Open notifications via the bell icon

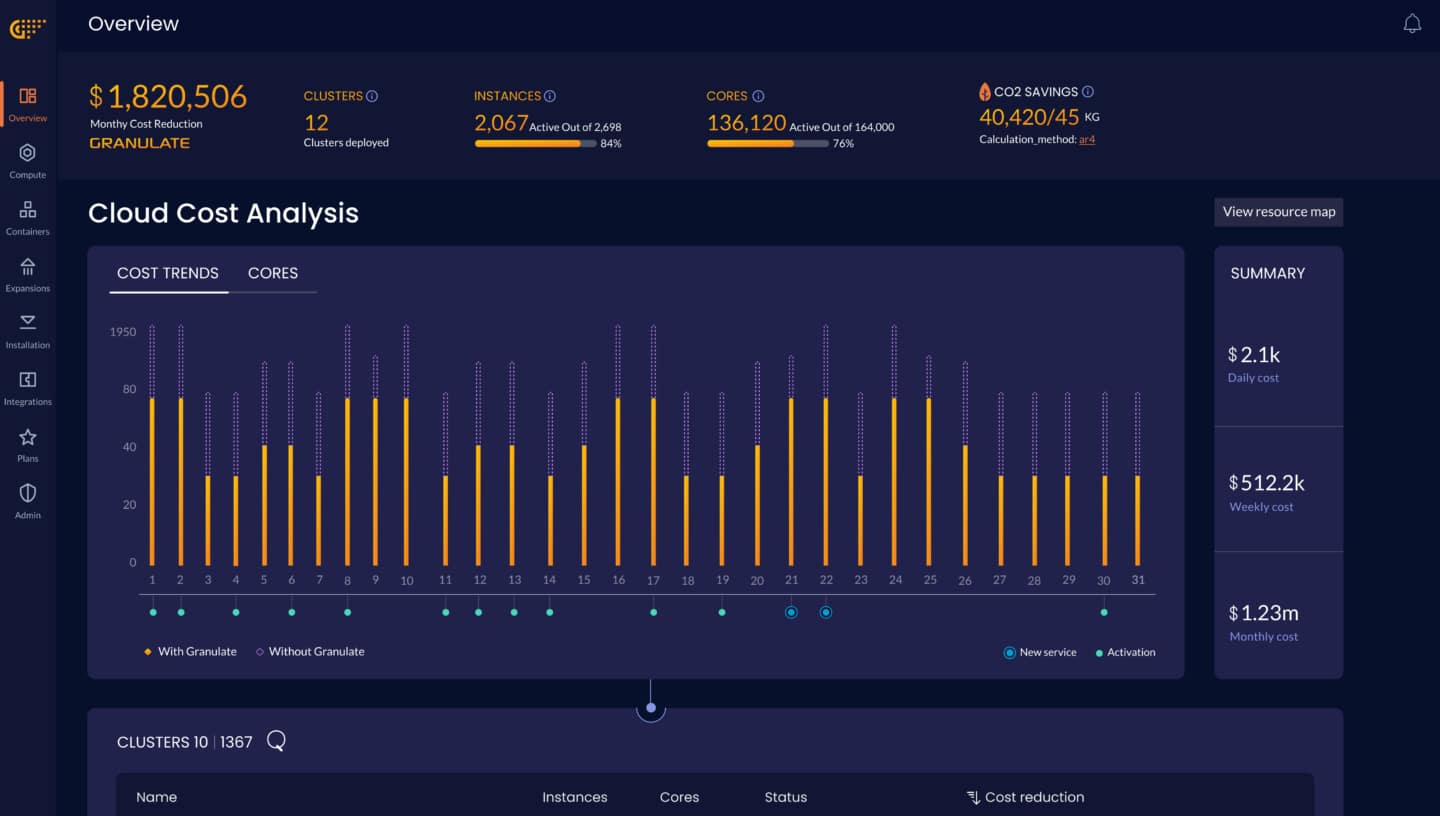[x=1412, y=24]
